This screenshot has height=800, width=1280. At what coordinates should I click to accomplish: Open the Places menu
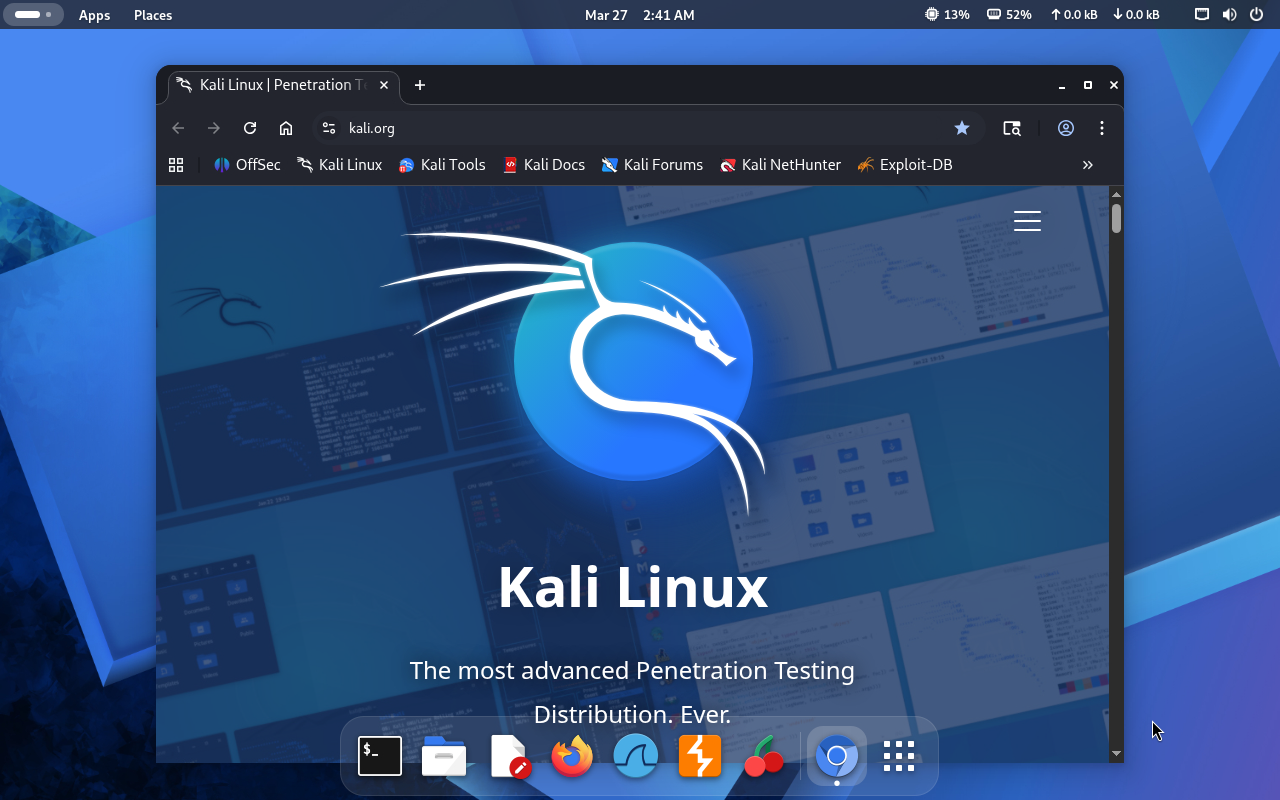tap(153, 15)
